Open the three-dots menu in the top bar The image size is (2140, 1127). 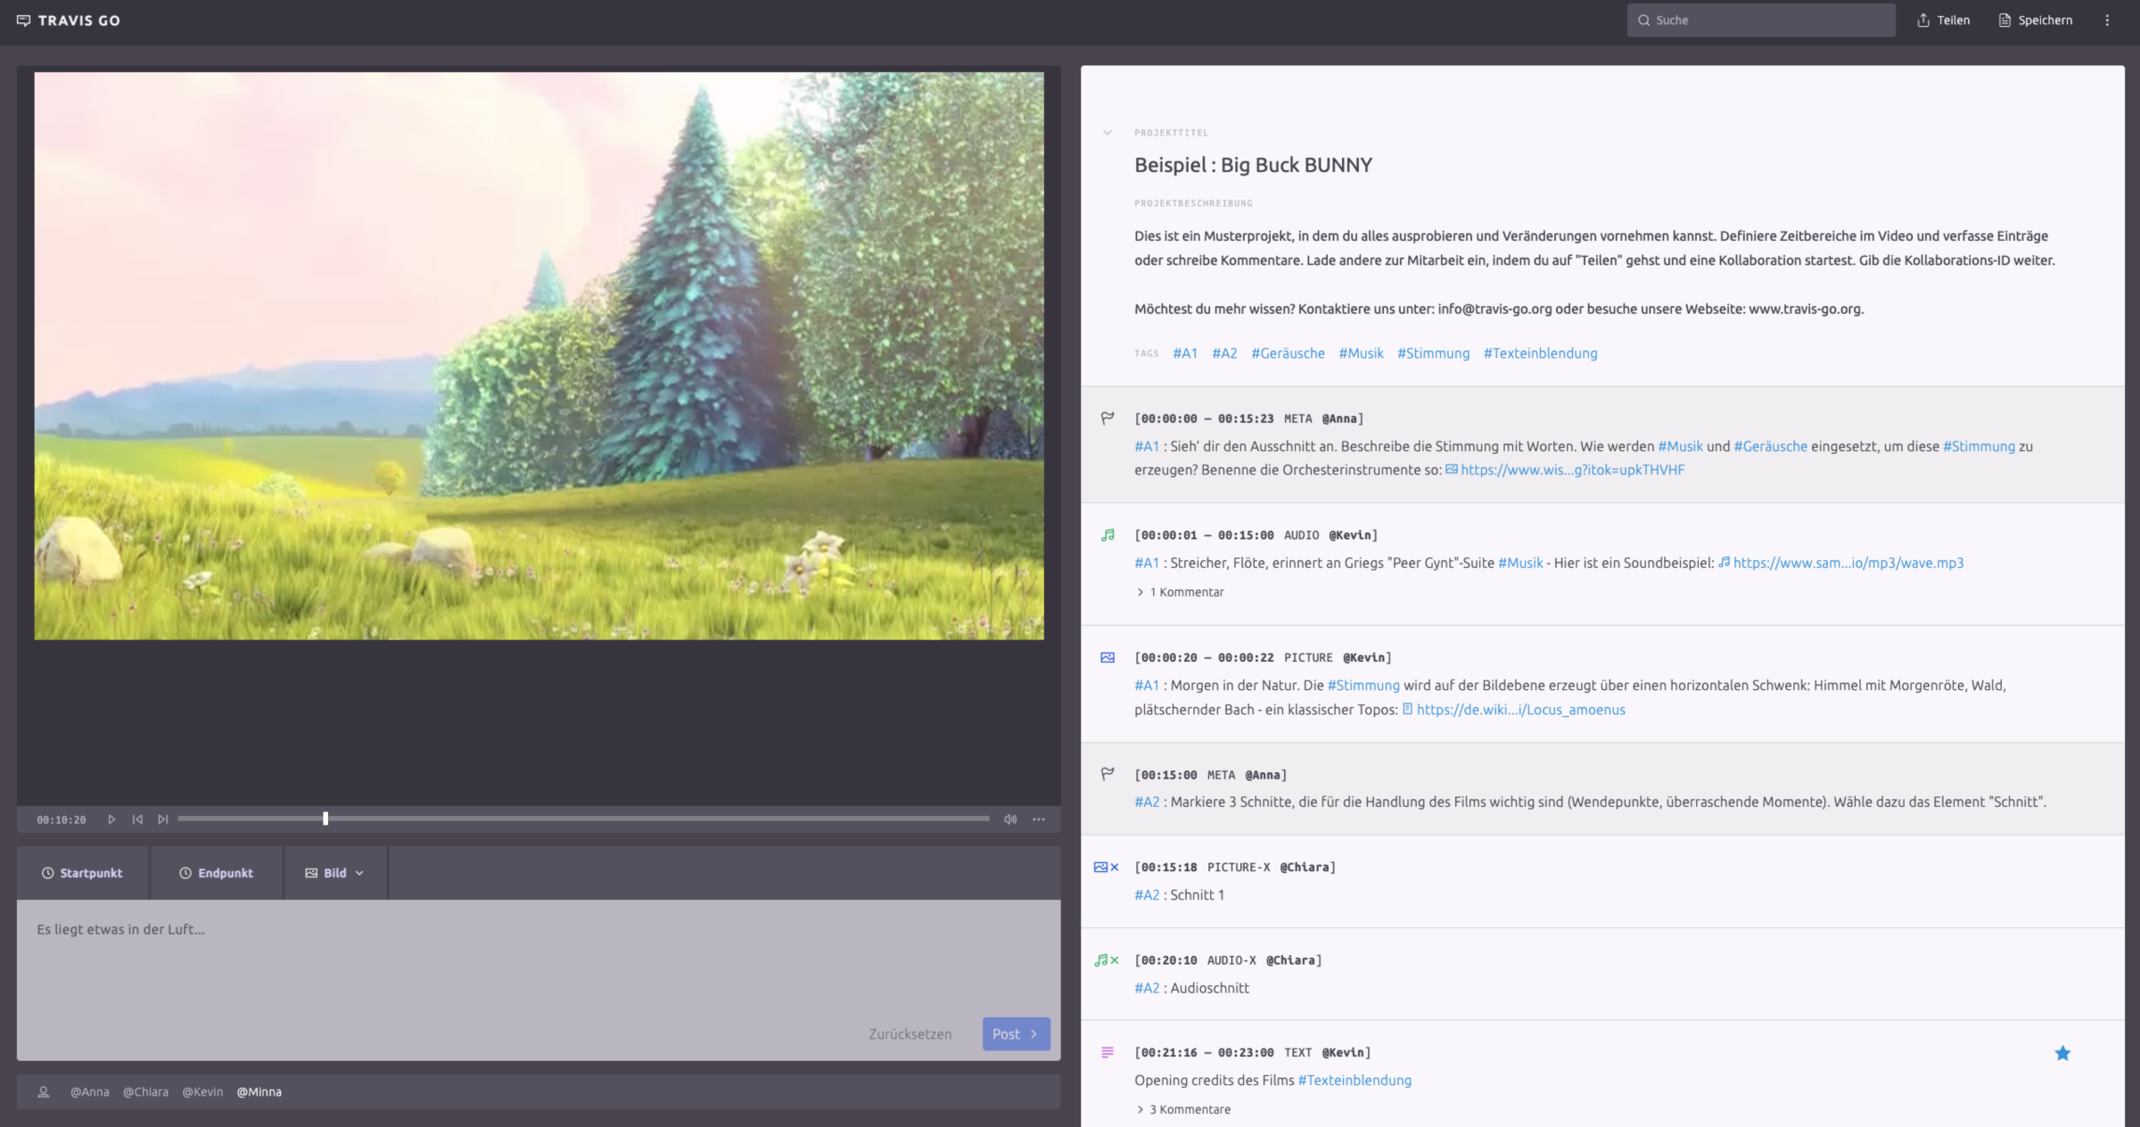tap(2107, 19)
